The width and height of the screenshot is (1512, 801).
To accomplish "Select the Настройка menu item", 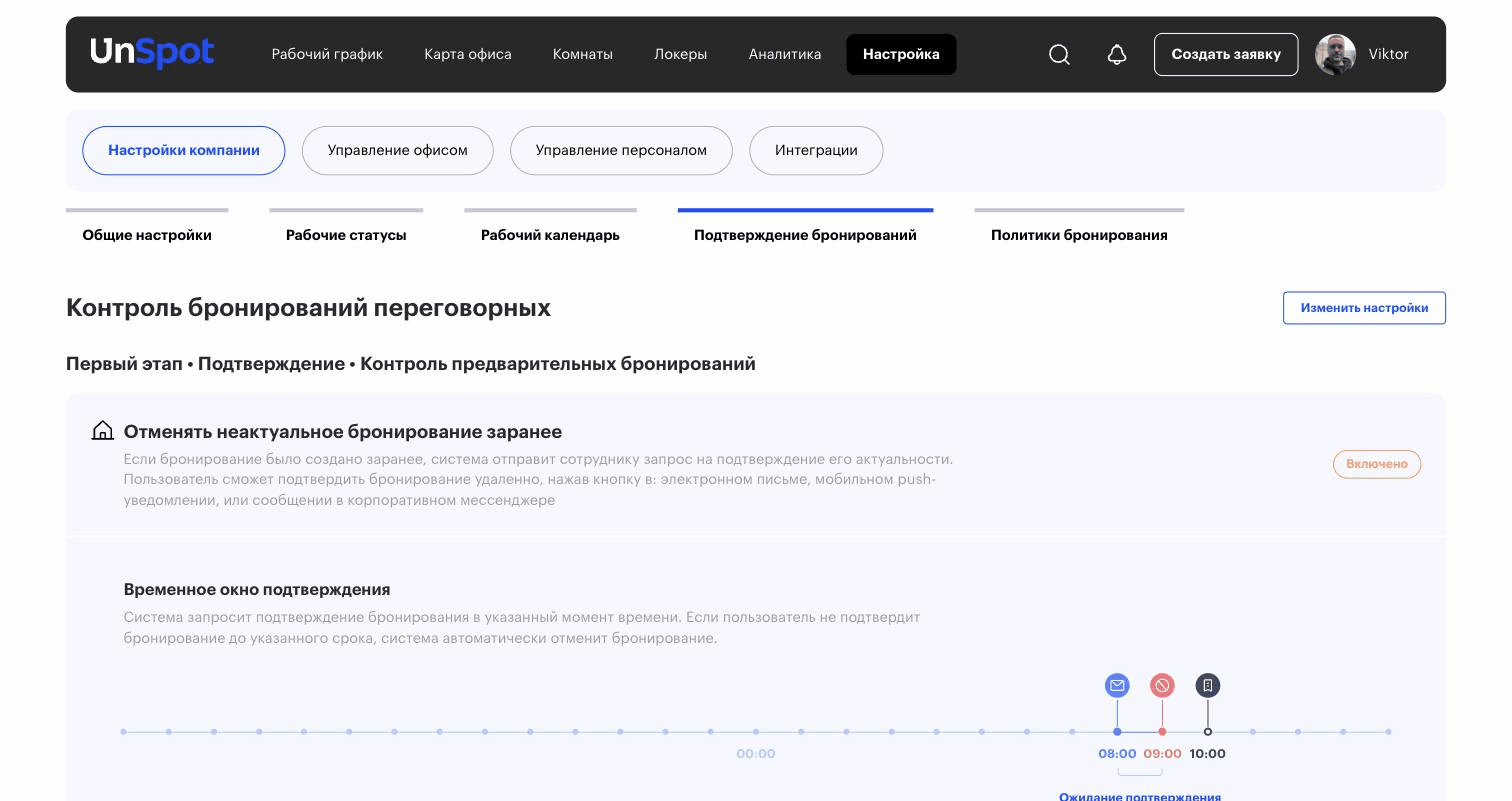I will pyautogui.click(x=901, y=54).
